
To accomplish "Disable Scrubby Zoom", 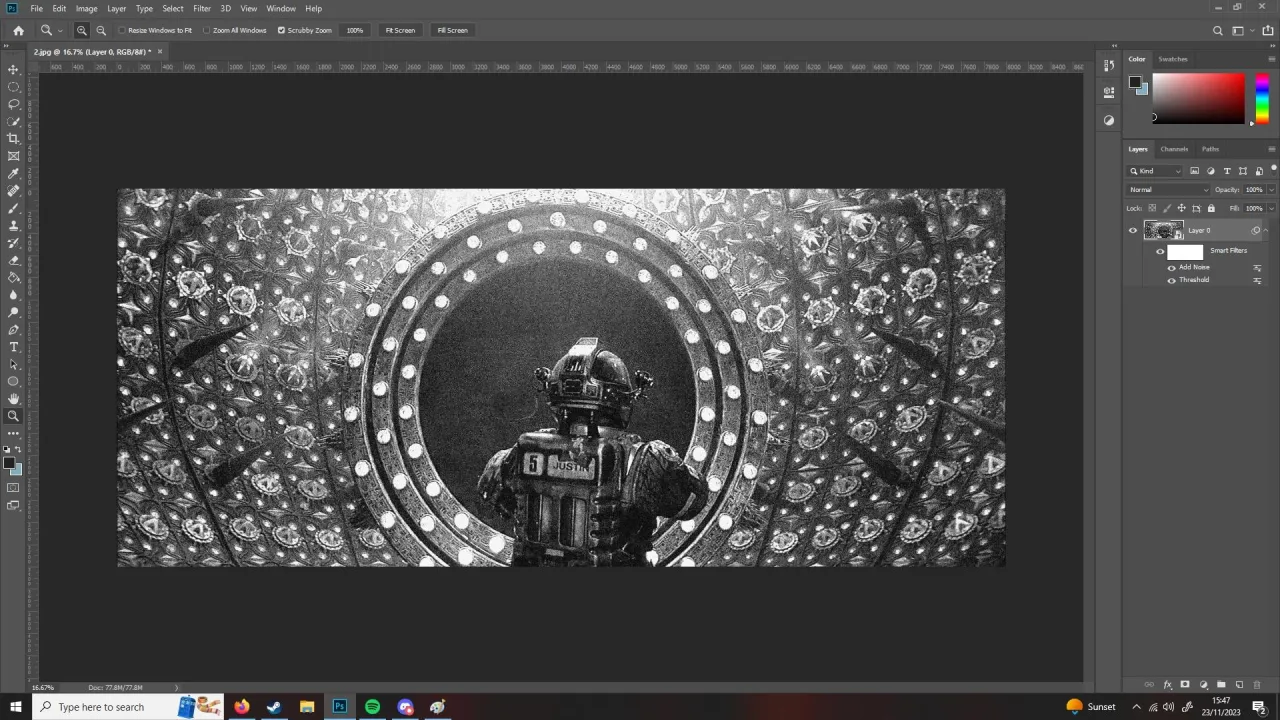I will tap(282, 30).
